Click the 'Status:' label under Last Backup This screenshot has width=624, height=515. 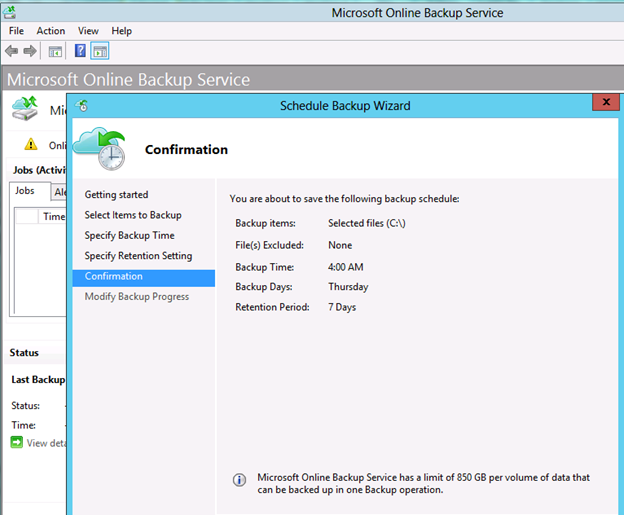(25, 406)
